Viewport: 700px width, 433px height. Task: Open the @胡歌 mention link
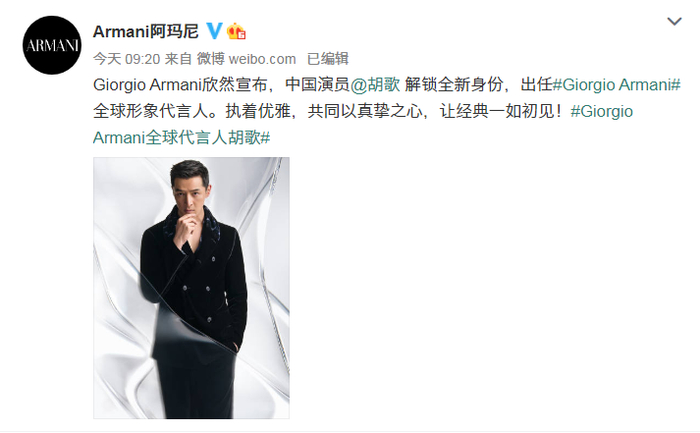(375, 85)
